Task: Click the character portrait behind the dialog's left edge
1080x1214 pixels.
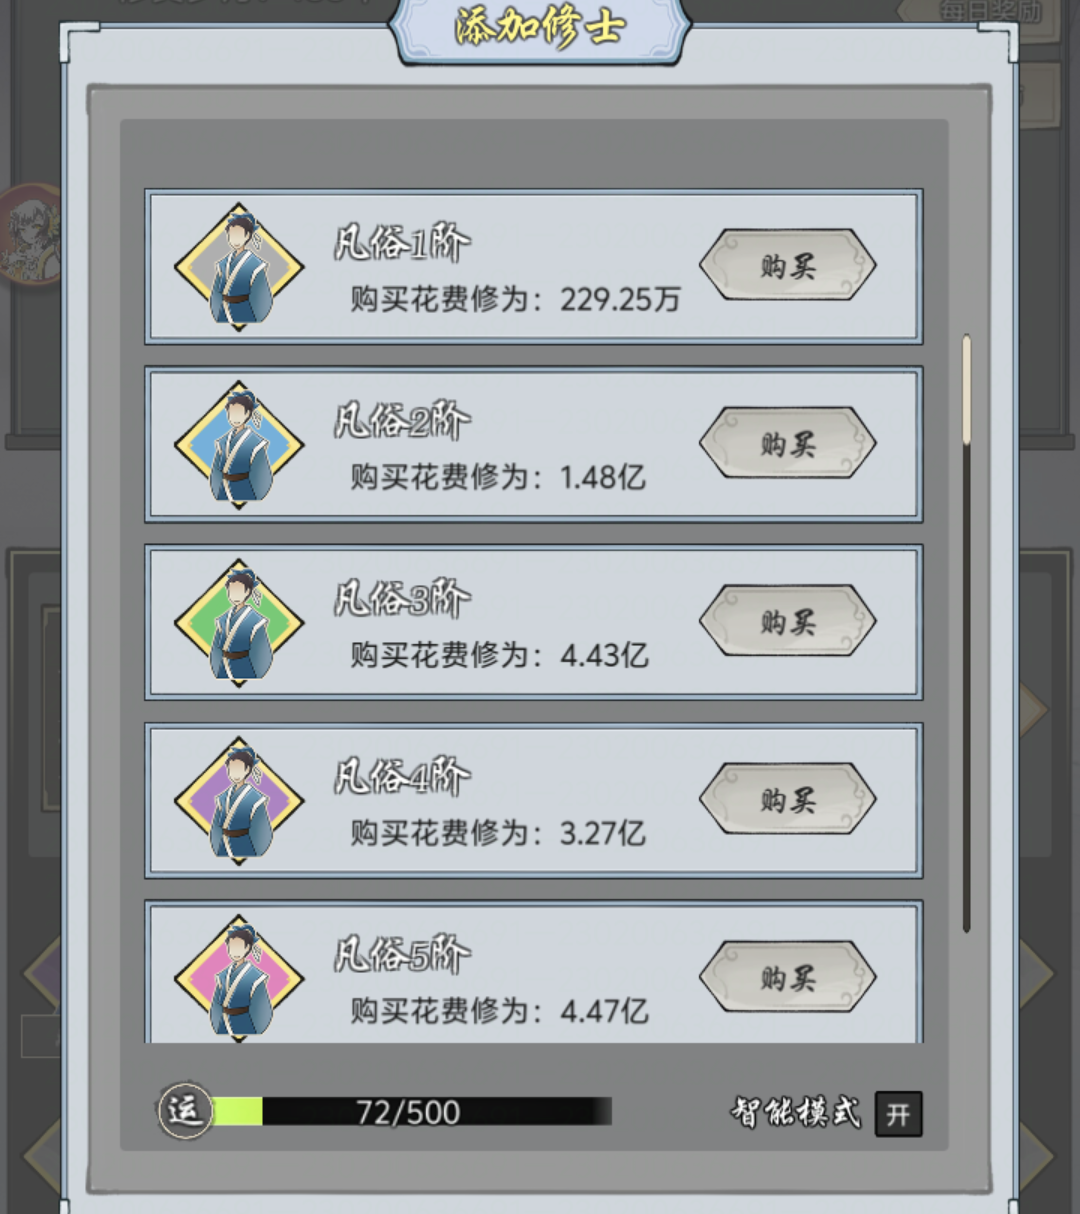Action: pos(32,235)
